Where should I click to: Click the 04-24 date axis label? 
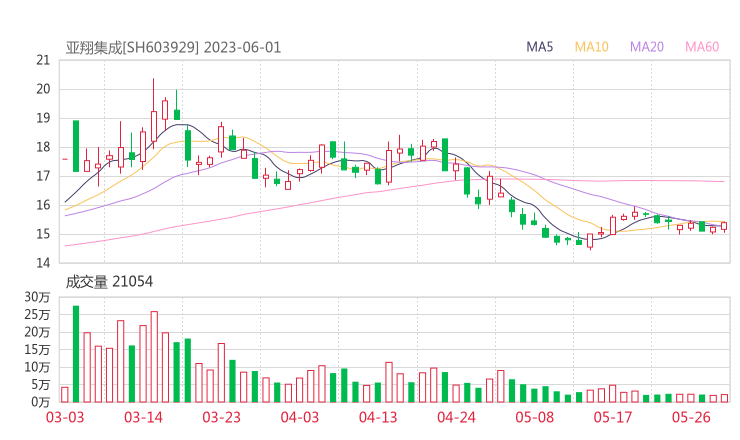pos(456,417)
